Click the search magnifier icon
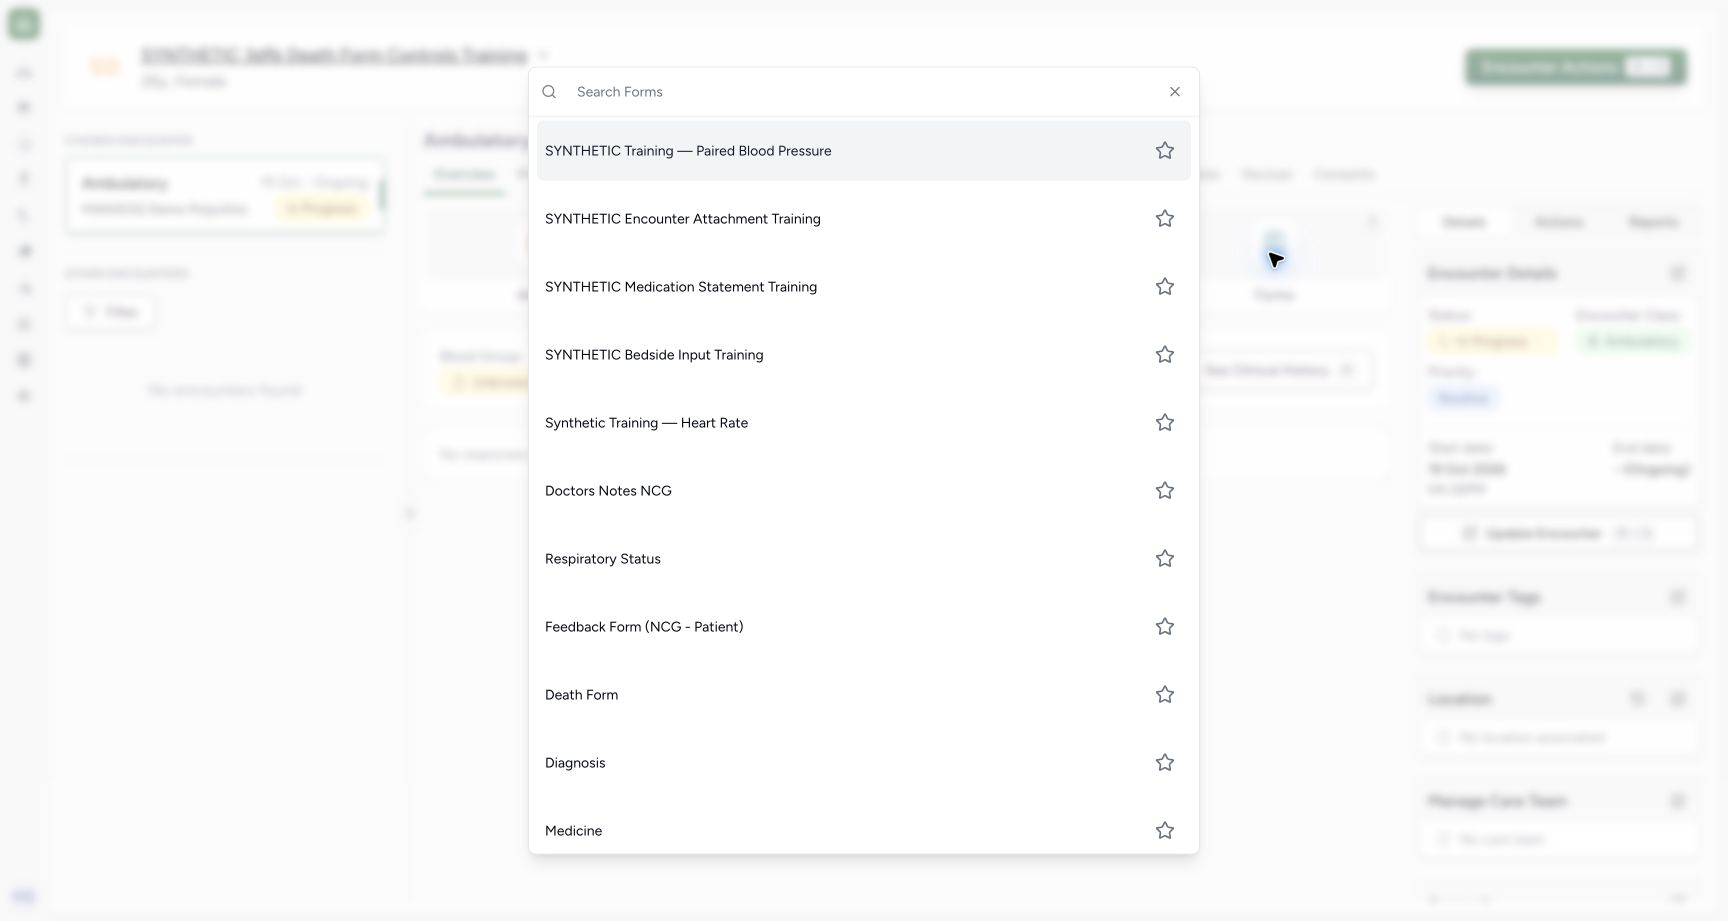The height and width of the screenshot is (921, 1728). click(549, 92)
